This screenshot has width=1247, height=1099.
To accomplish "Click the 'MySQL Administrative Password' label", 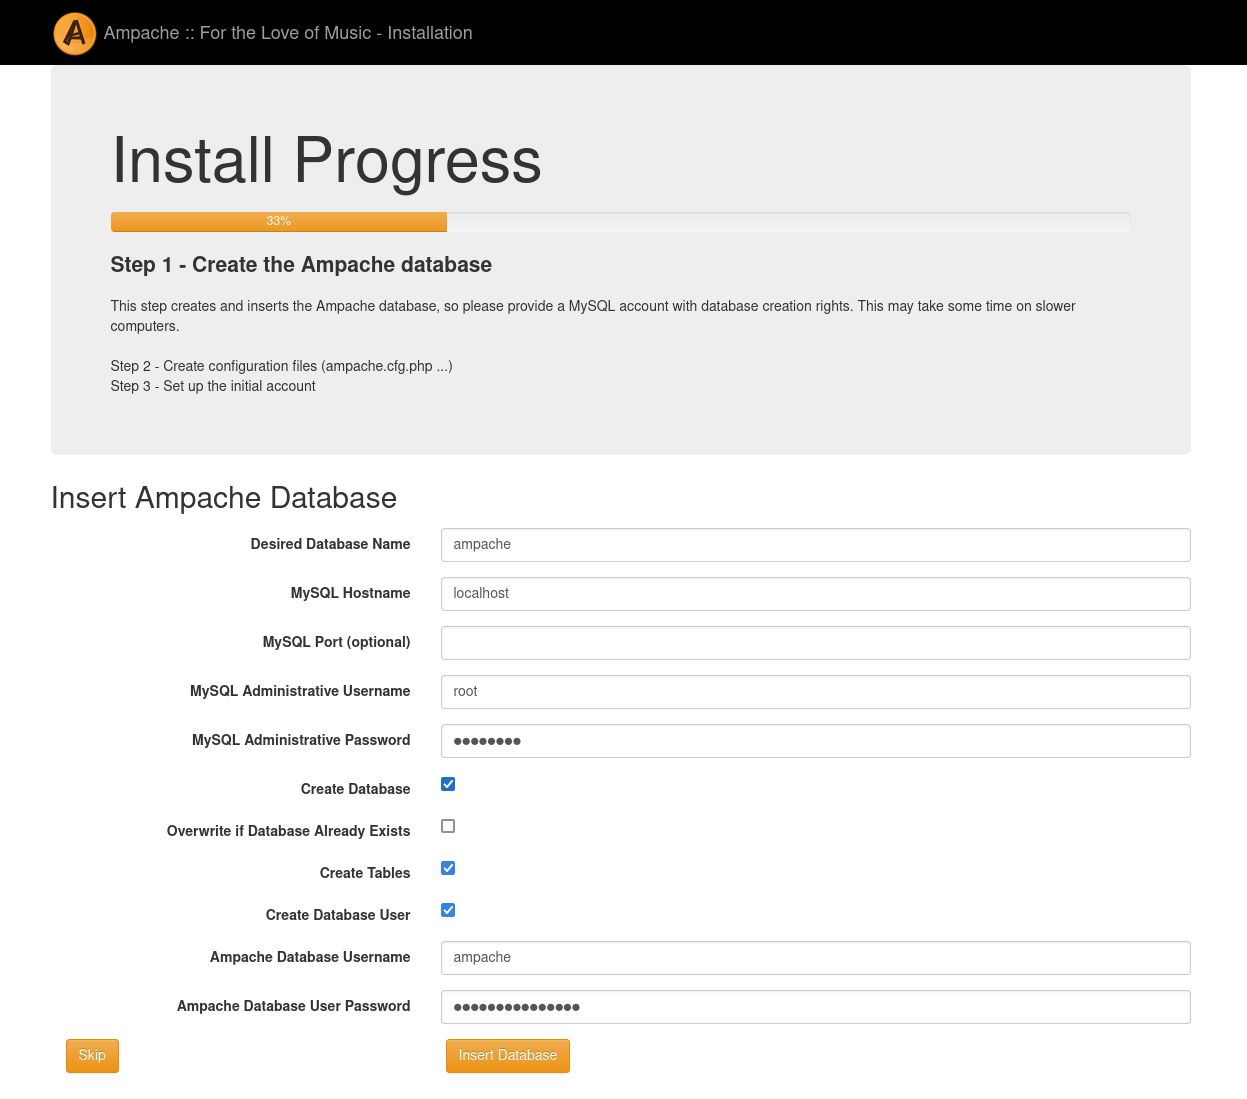I will 301,740.
